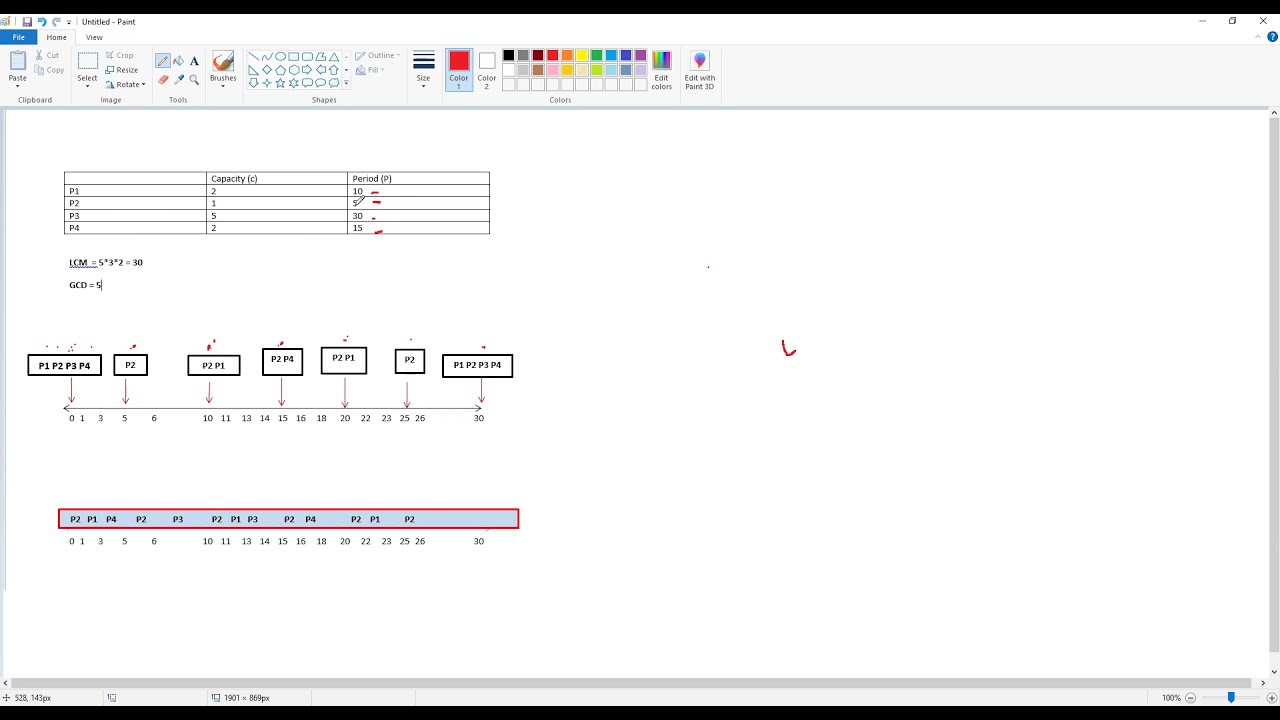This screenshot has width=1280, height=720.
Task: Pick the black color swatch
Action: (508, 56)
